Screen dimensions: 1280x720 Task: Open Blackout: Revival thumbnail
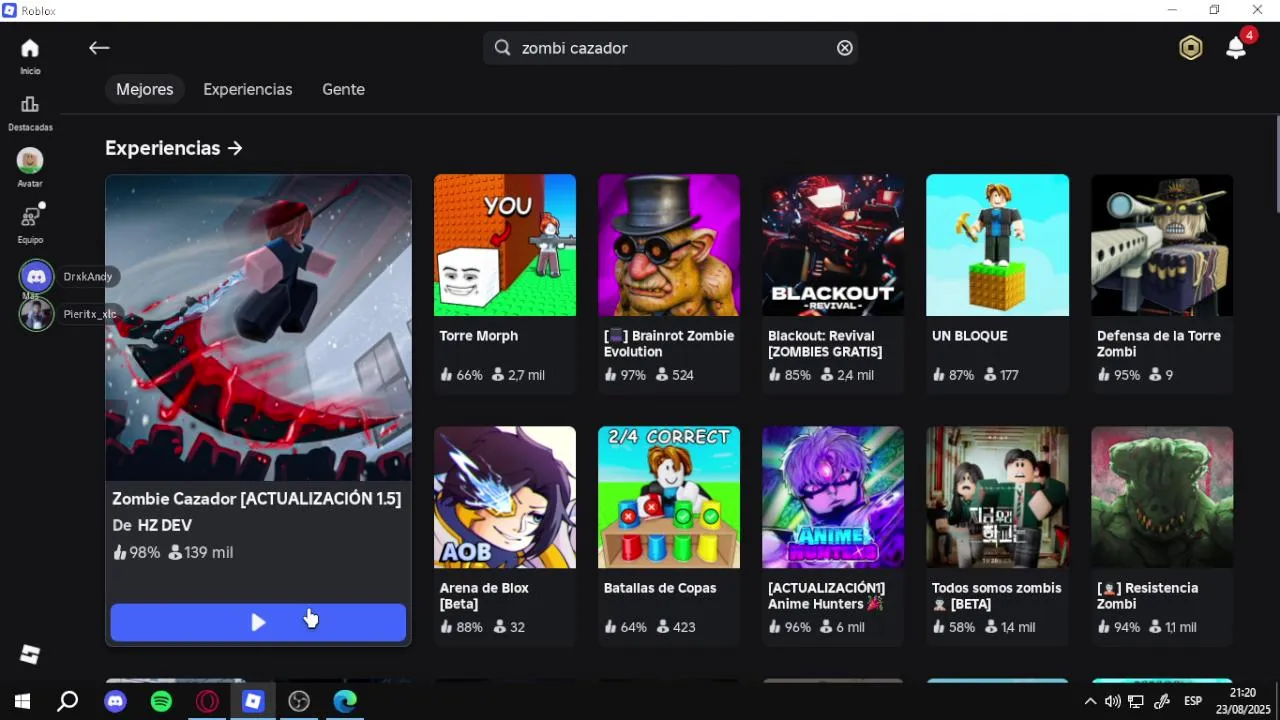point(833,245)
